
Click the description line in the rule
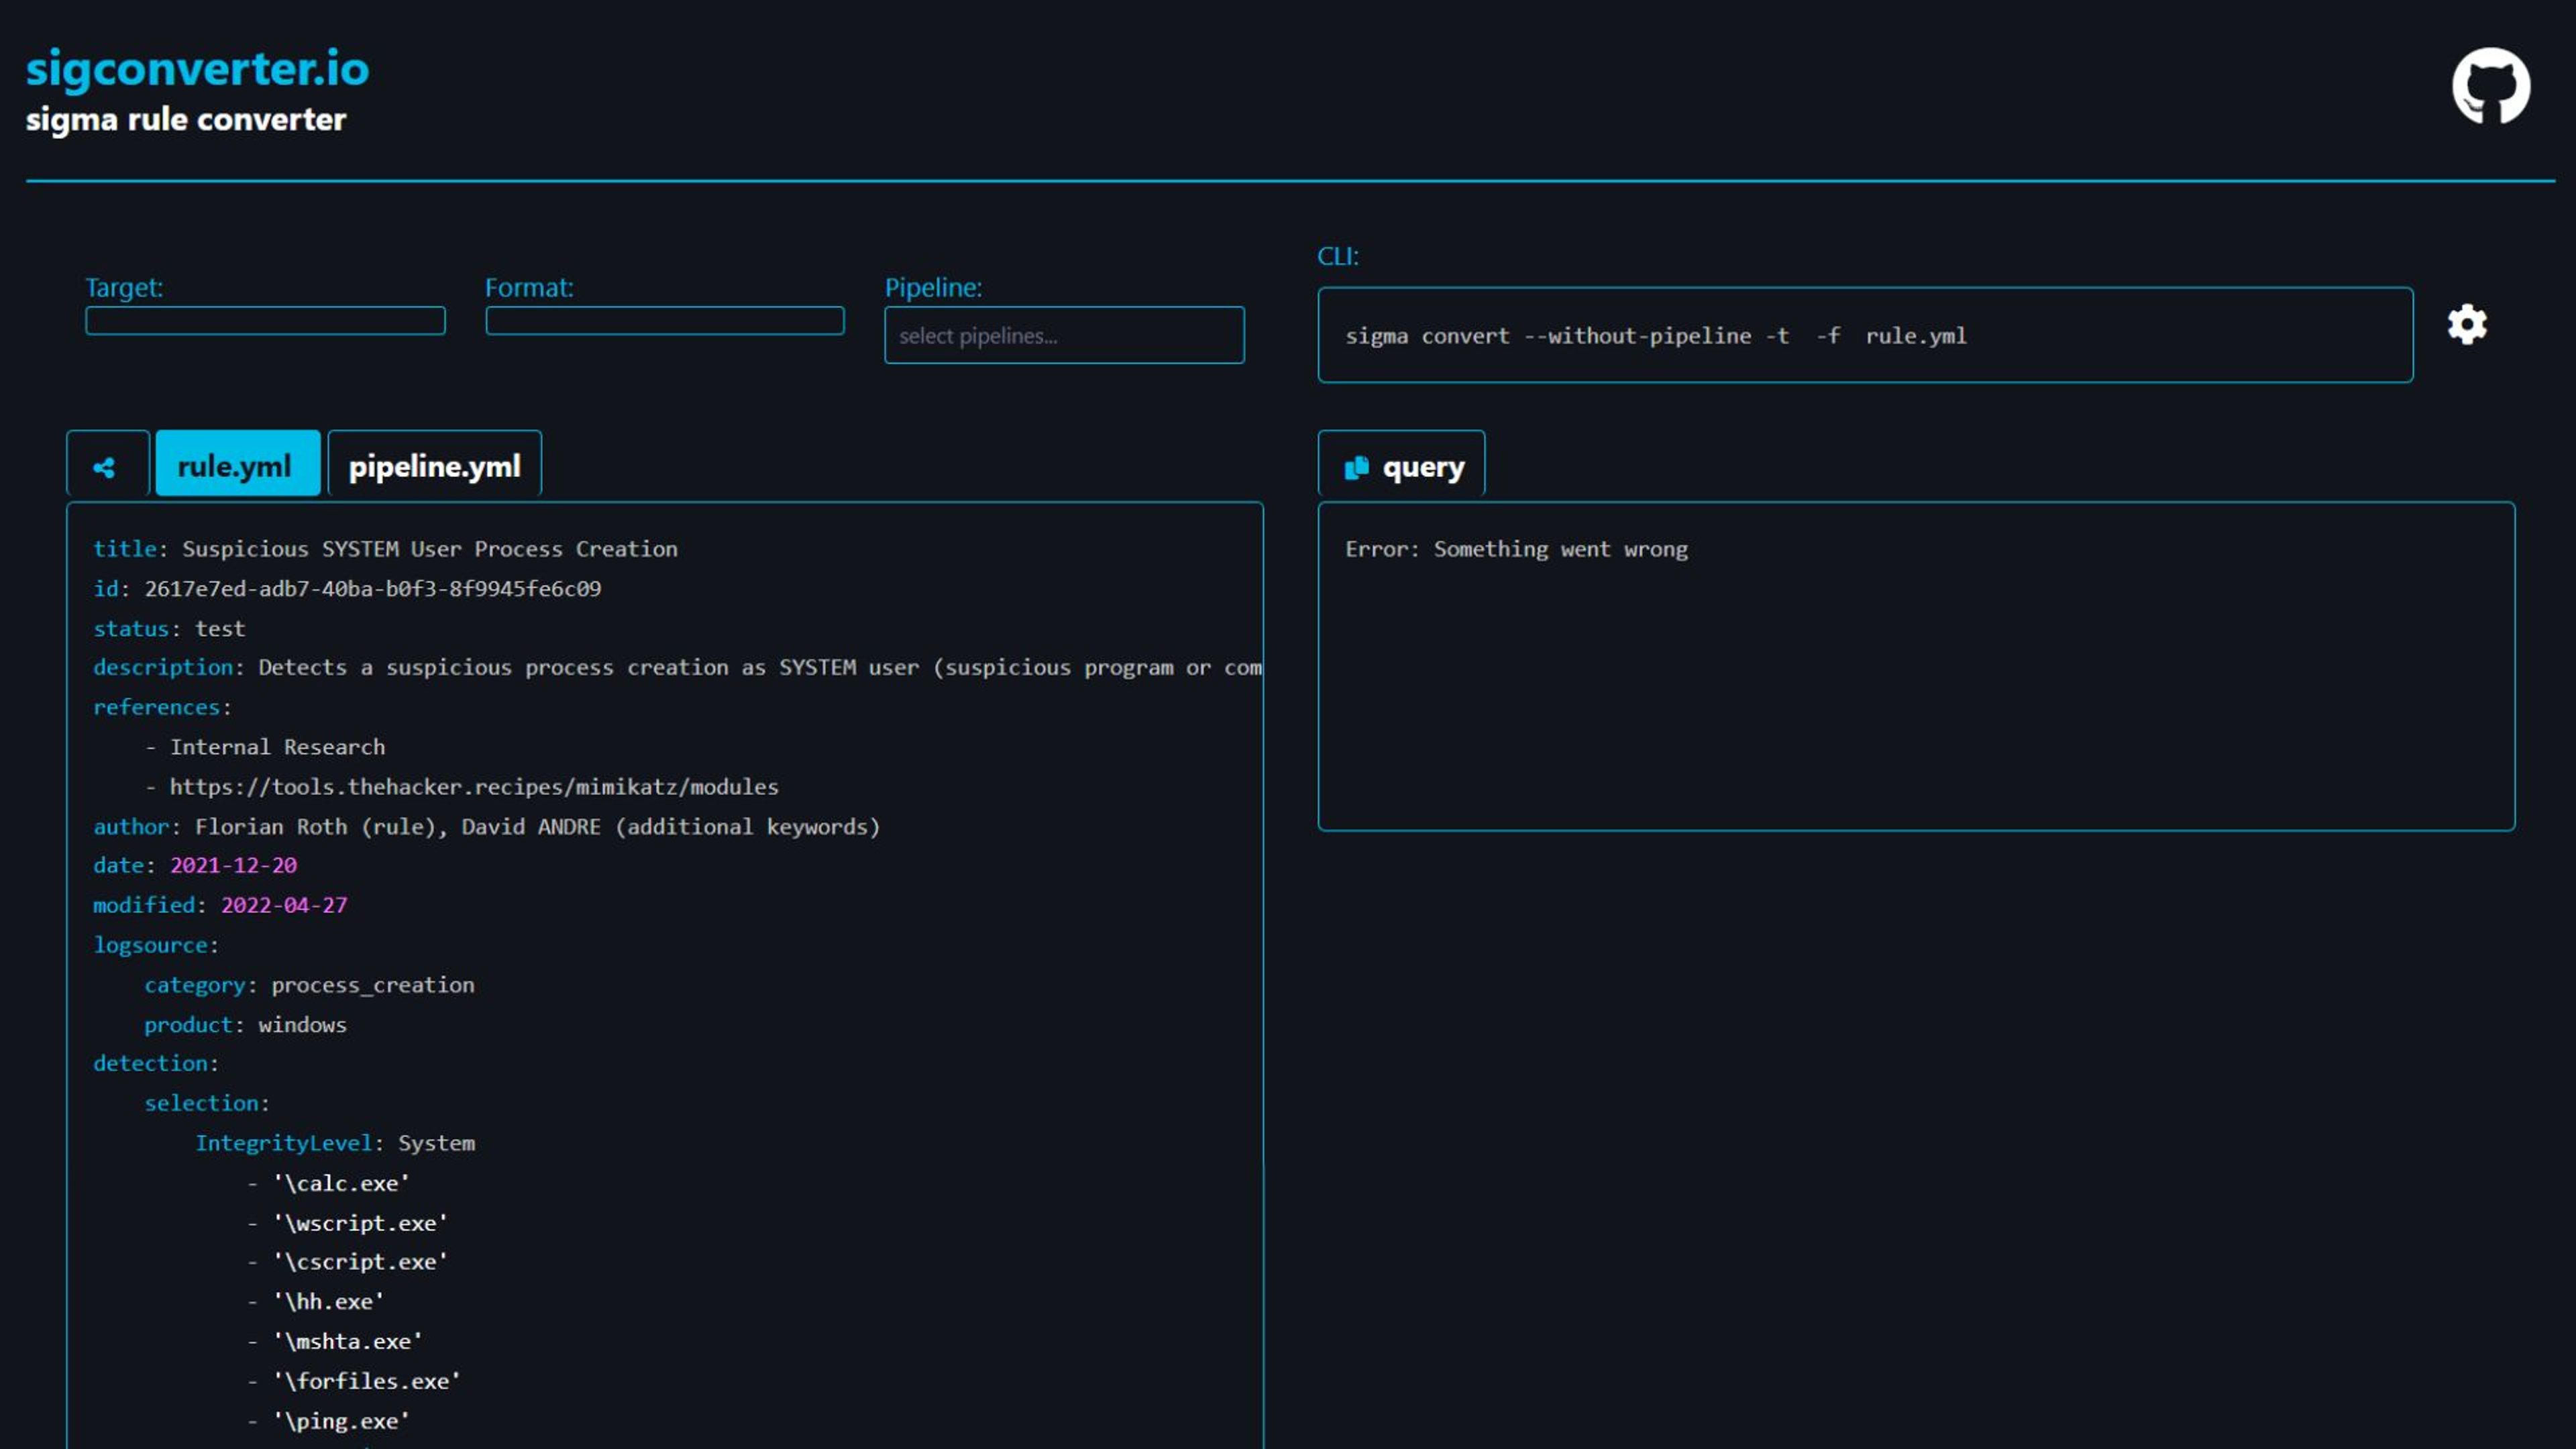click(677, 668)
